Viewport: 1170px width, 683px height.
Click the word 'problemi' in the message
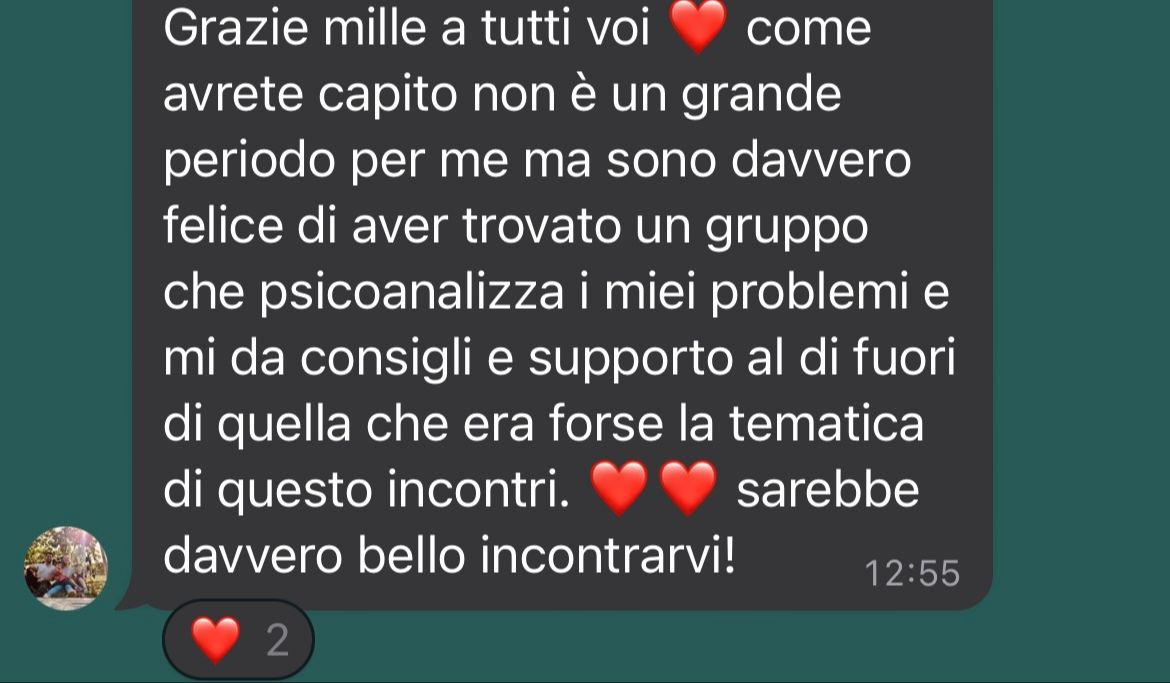tap(809, 292)
